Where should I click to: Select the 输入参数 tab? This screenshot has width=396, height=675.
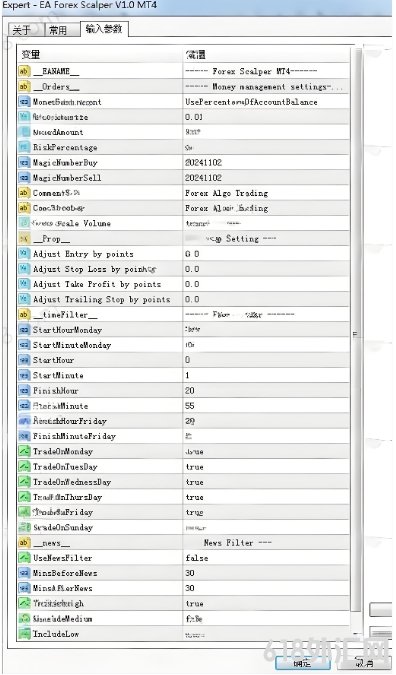coord(104,29)
